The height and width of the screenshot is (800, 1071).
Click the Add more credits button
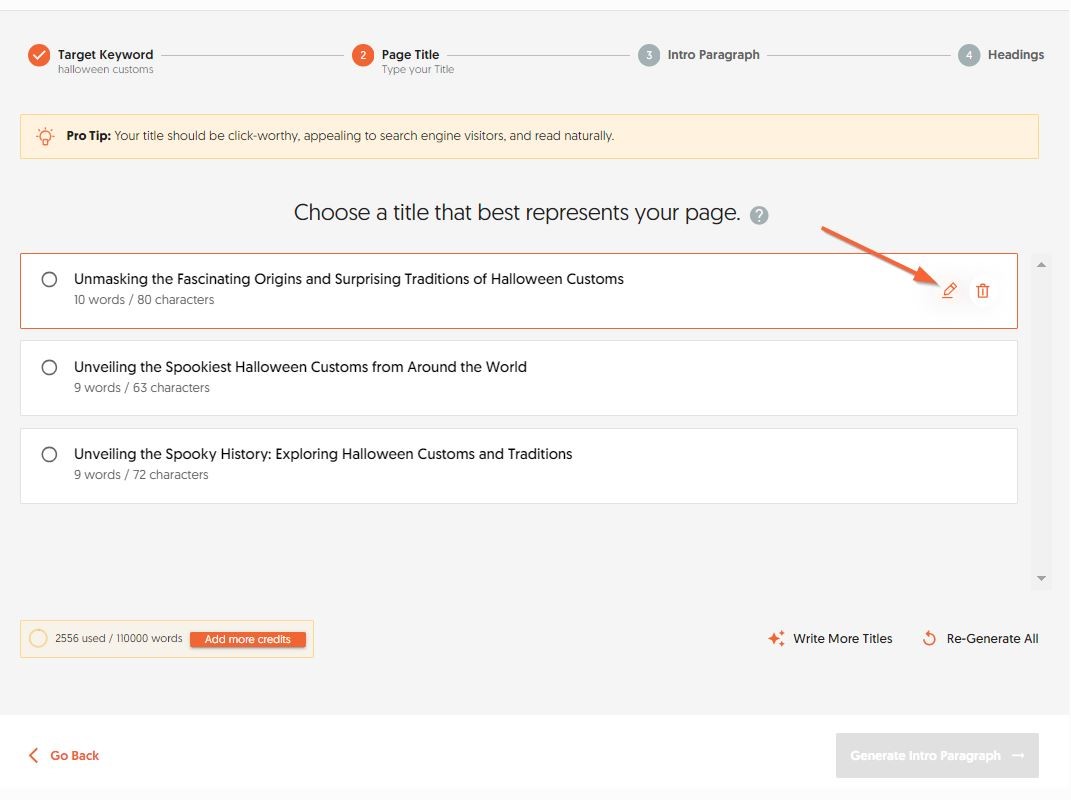(247, 639)
